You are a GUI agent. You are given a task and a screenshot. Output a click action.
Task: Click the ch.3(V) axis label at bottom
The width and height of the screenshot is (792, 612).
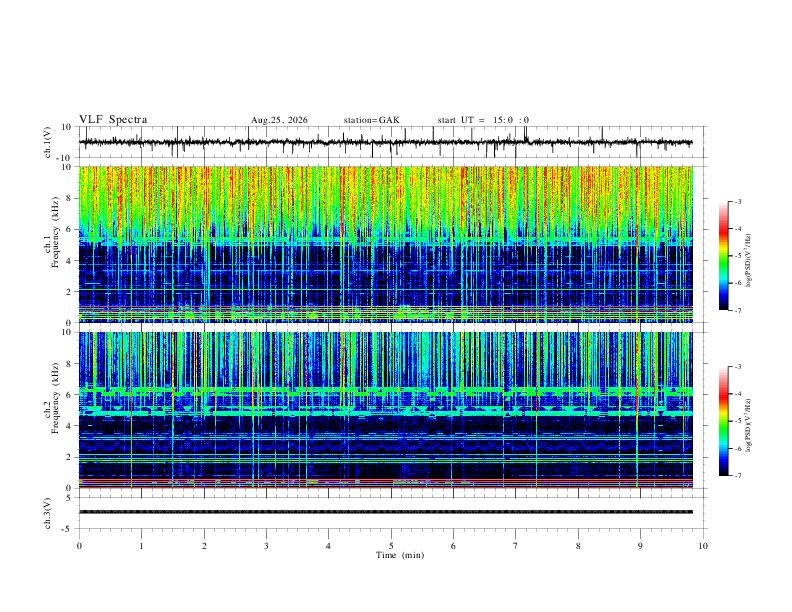click(48, 514)
